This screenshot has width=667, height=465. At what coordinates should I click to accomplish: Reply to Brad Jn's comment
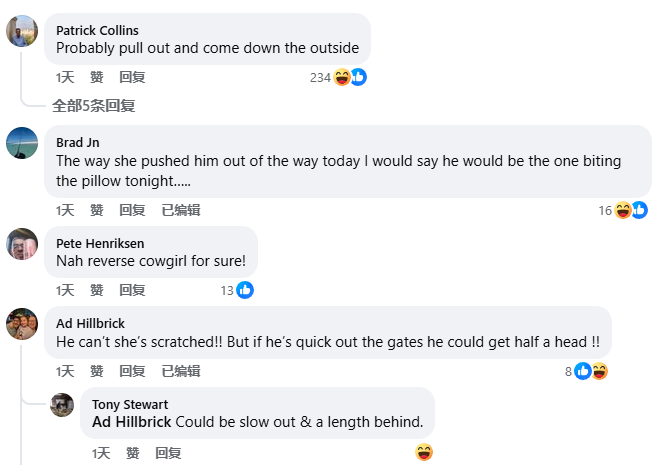tap(132, 210)
